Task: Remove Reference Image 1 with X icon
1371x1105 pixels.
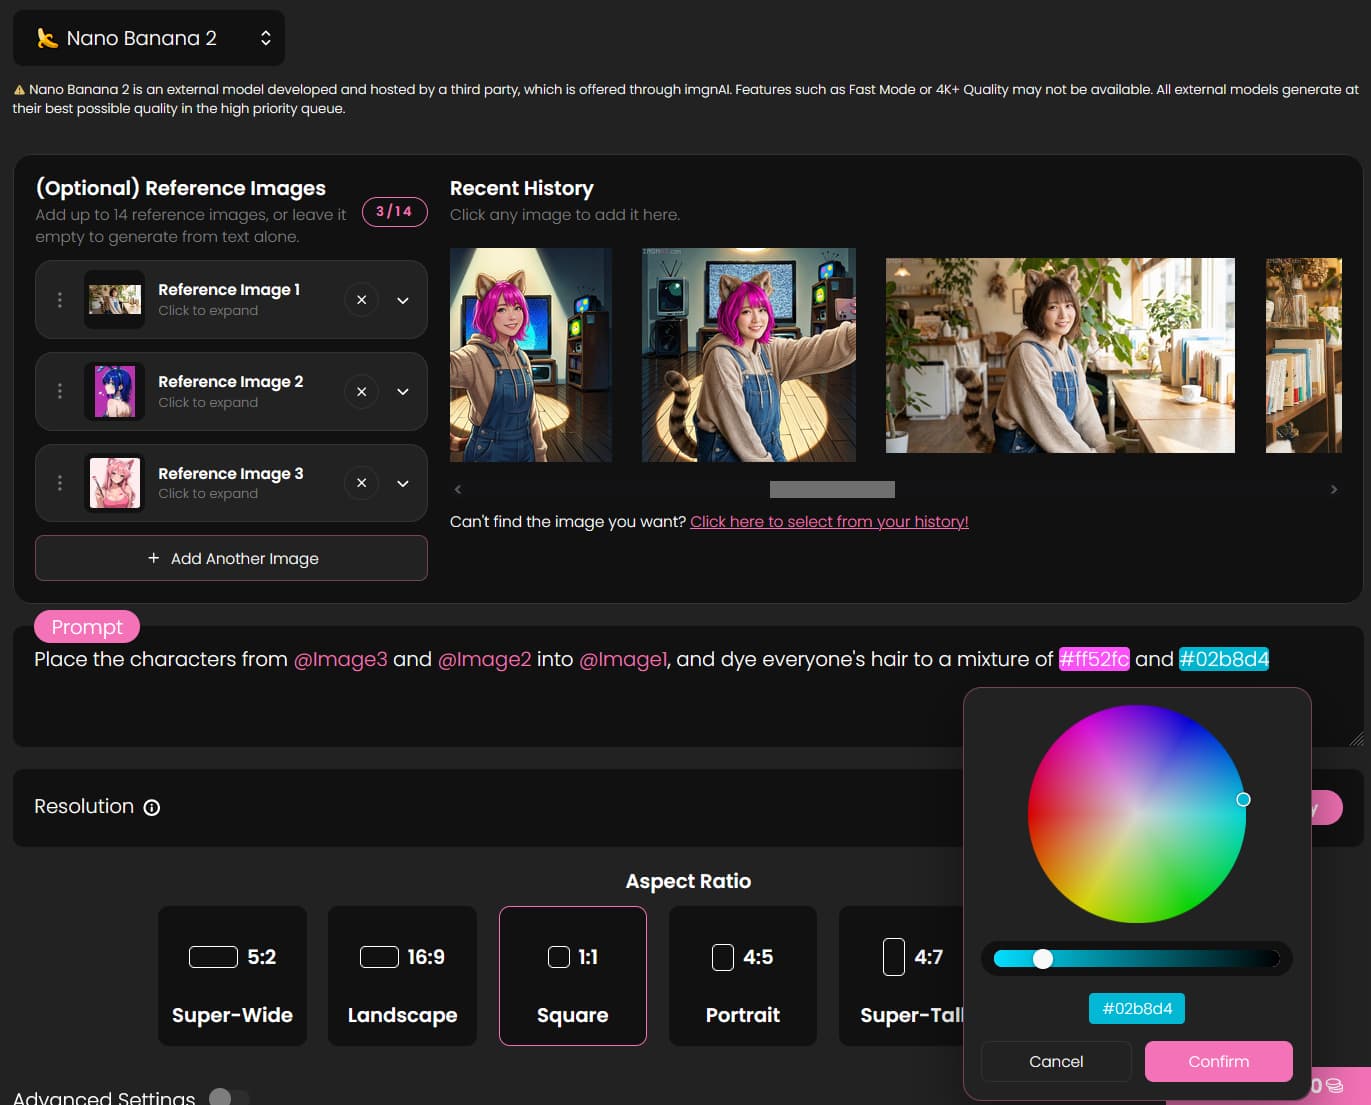Action: pyautogui.click(x=361, y=300)
